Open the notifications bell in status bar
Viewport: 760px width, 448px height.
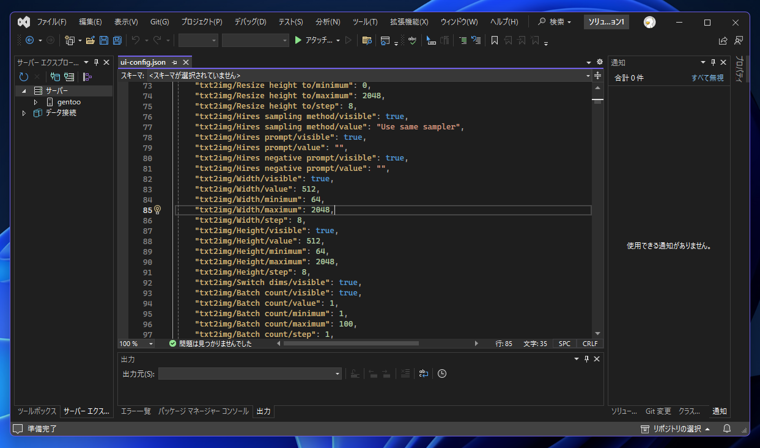727,429
